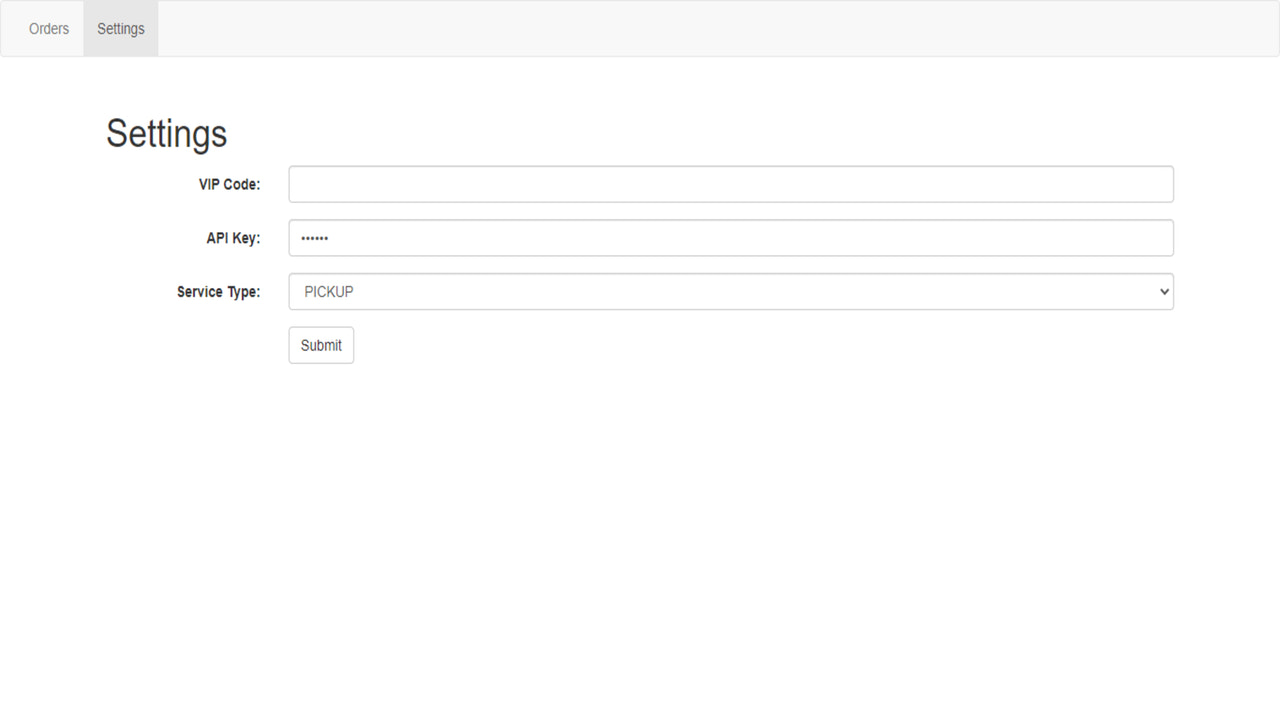This screenshot has height=720, width=1280.
Task: Expand the PICKUP selection chevron
Action: tap(1162, 291)
